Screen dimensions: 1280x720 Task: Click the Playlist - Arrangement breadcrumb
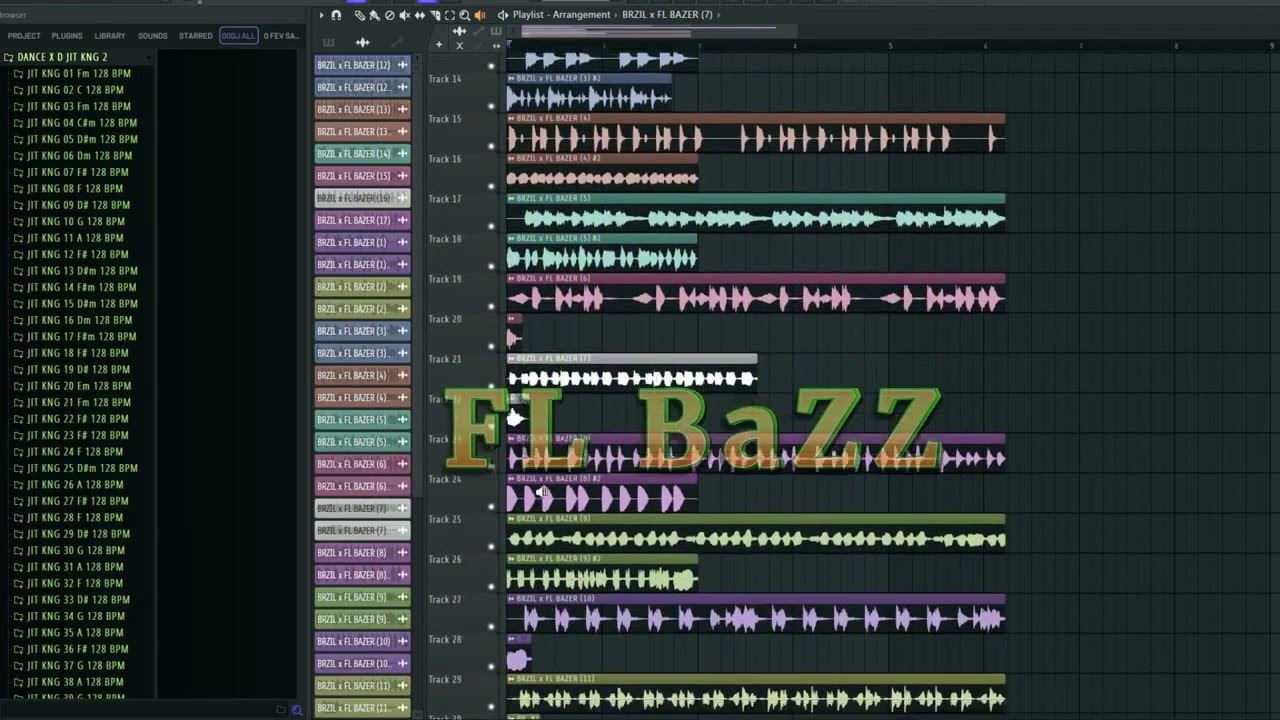pos(561,15)
